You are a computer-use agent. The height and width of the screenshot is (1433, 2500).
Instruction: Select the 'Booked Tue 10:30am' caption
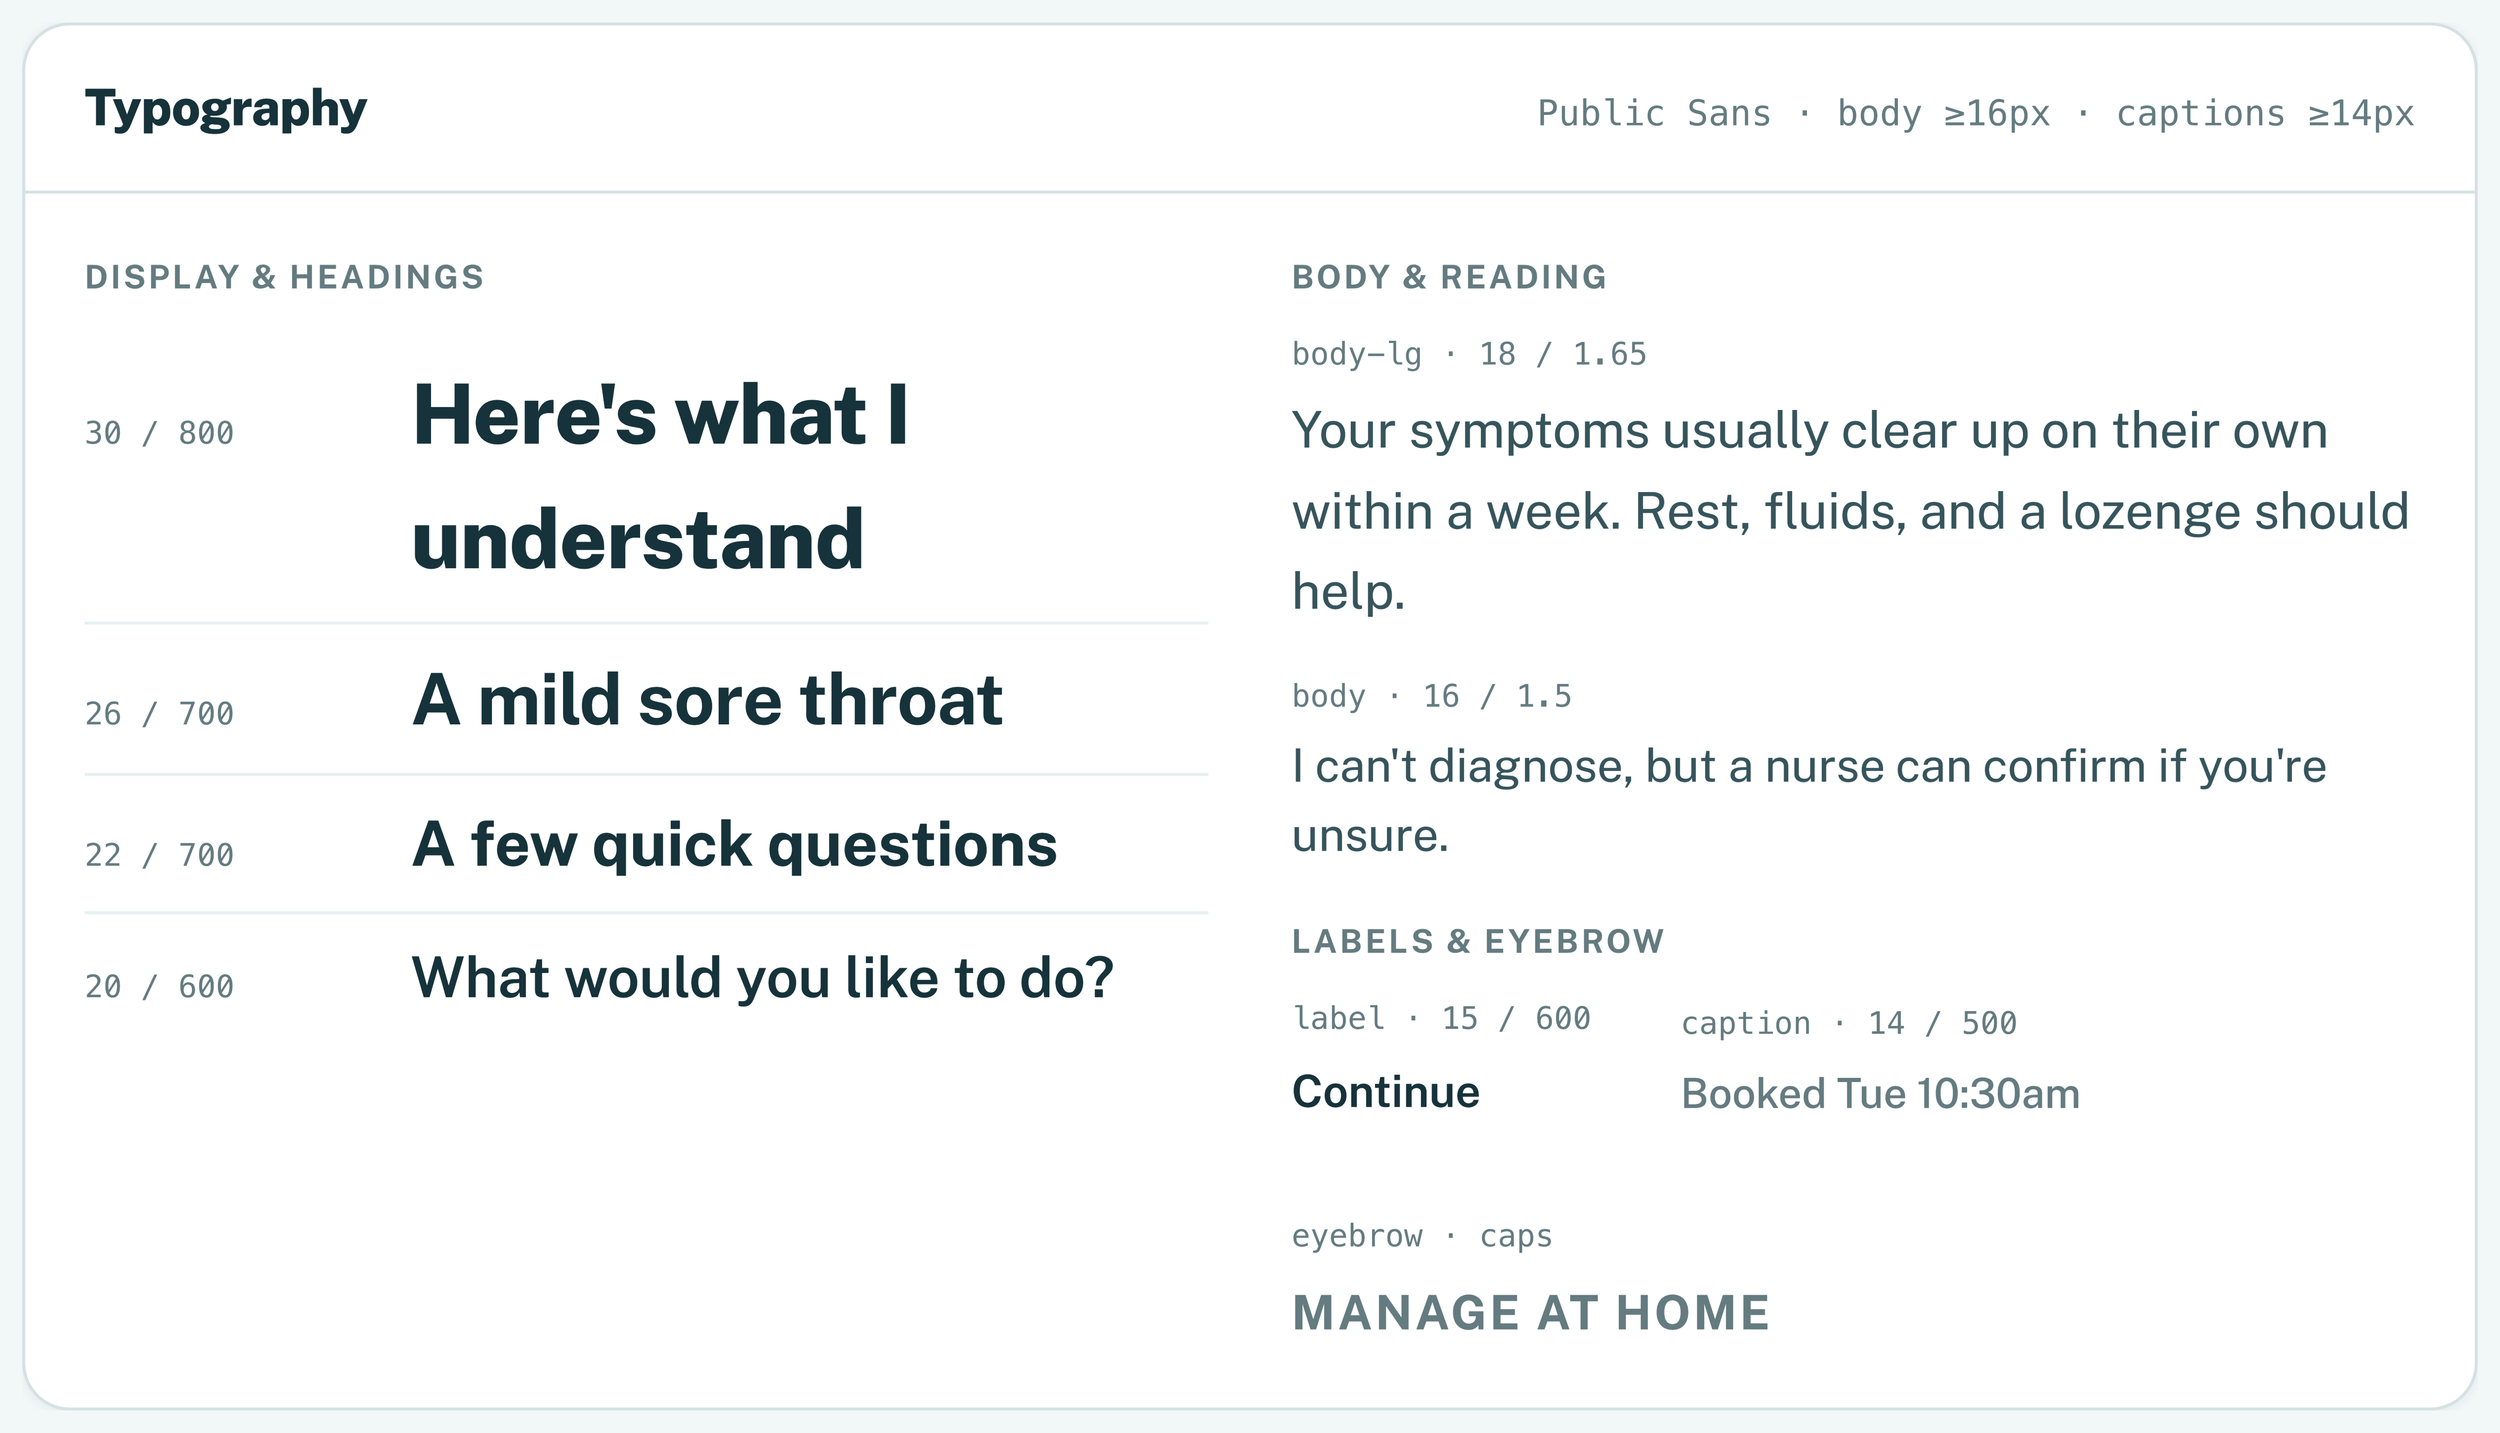pos(1880,1094)
